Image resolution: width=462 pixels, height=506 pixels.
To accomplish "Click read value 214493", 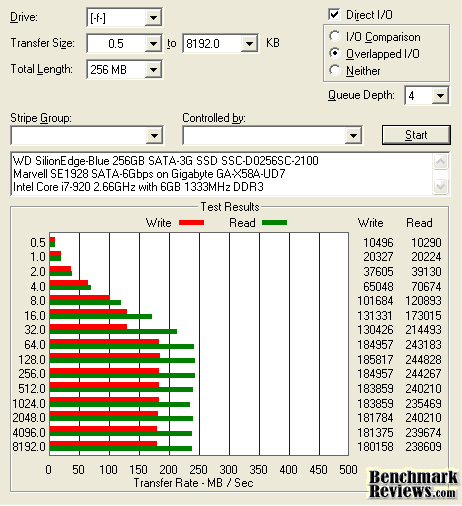I will click(x=423, y=330).
